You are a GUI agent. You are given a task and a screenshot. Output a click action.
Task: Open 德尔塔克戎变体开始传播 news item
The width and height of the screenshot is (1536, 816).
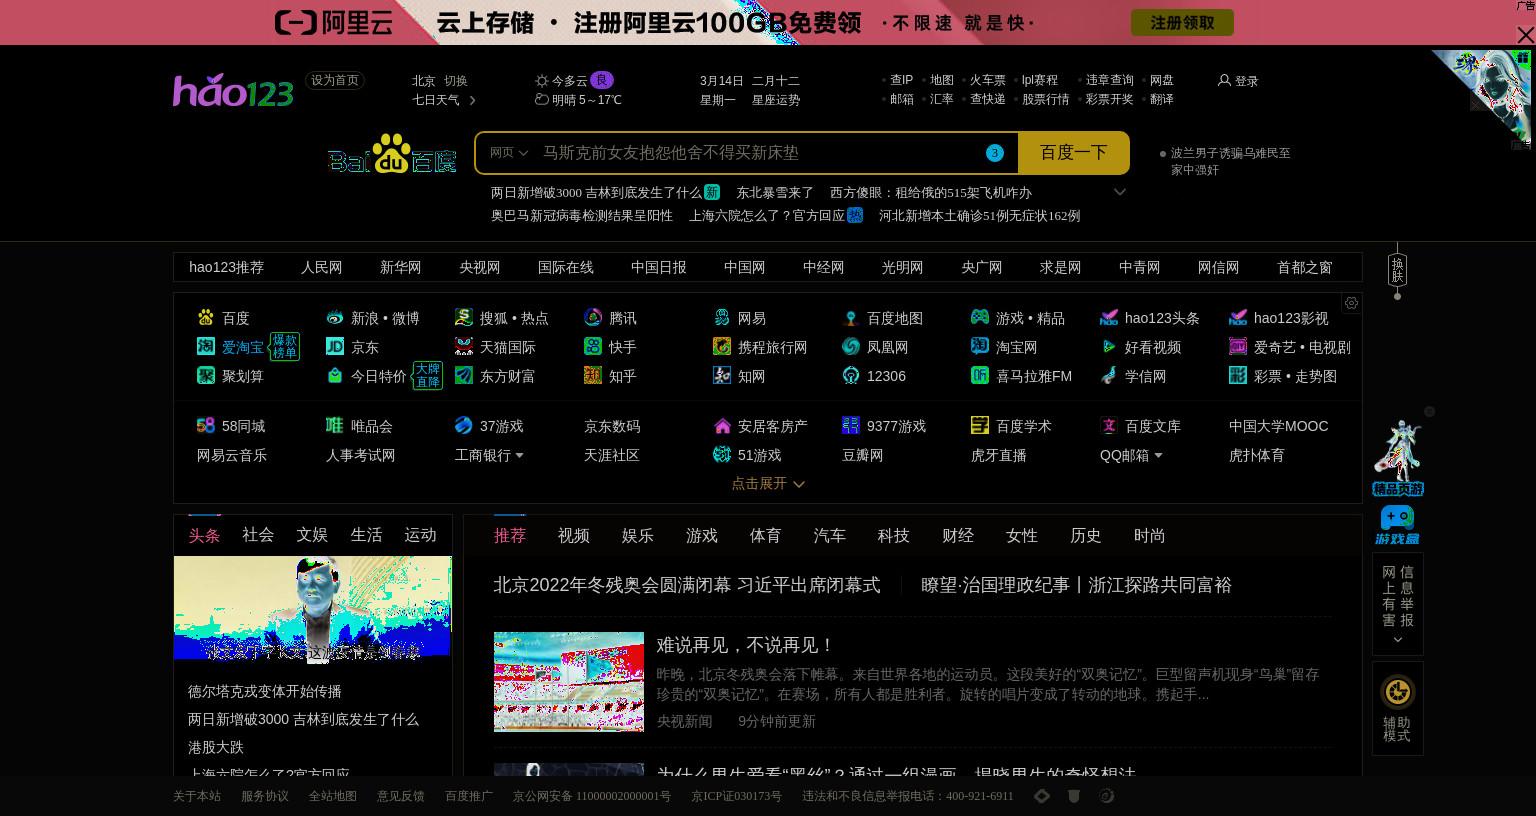point(265,691)
